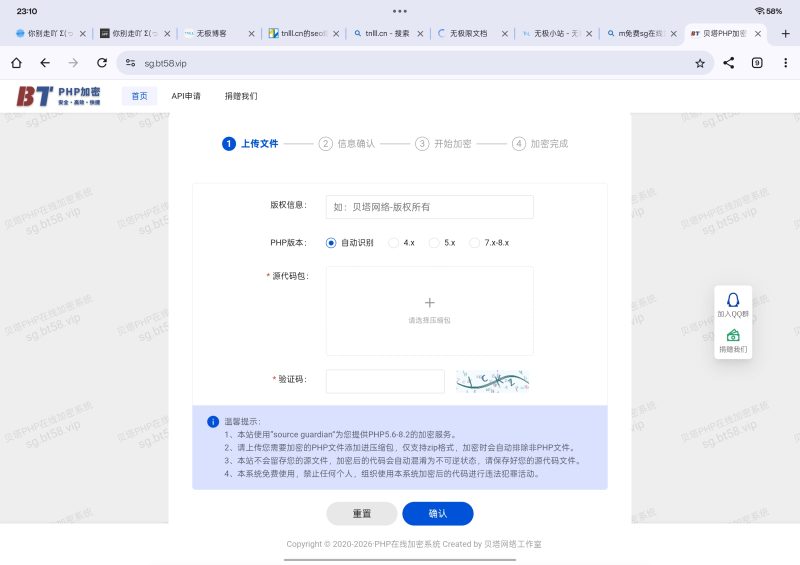Tap the three dots at top center
Screen dimensions: 800x565
400,11
